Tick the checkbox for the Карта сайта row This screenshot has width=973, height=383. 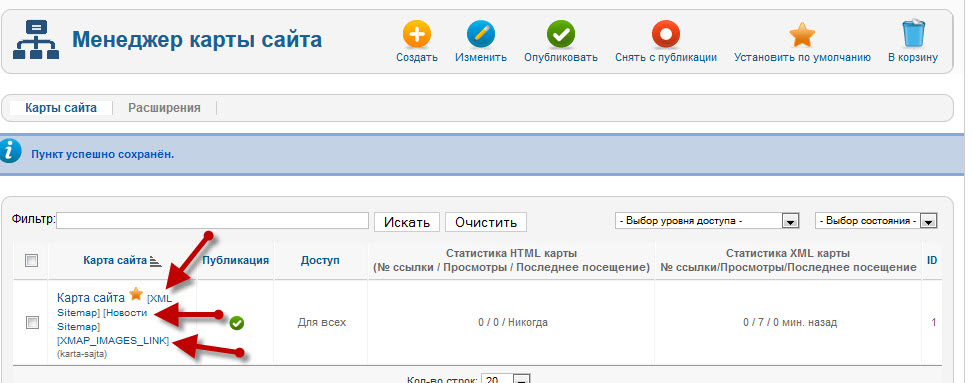pos(32,322)
